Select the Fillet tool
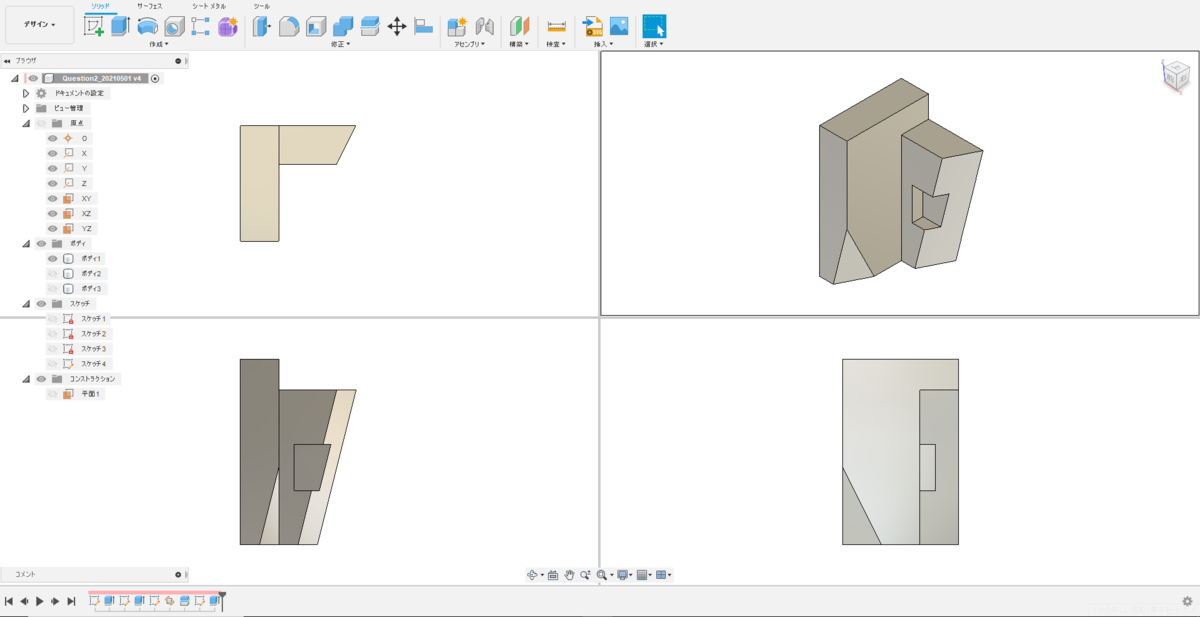 click(x=289, y=27)
